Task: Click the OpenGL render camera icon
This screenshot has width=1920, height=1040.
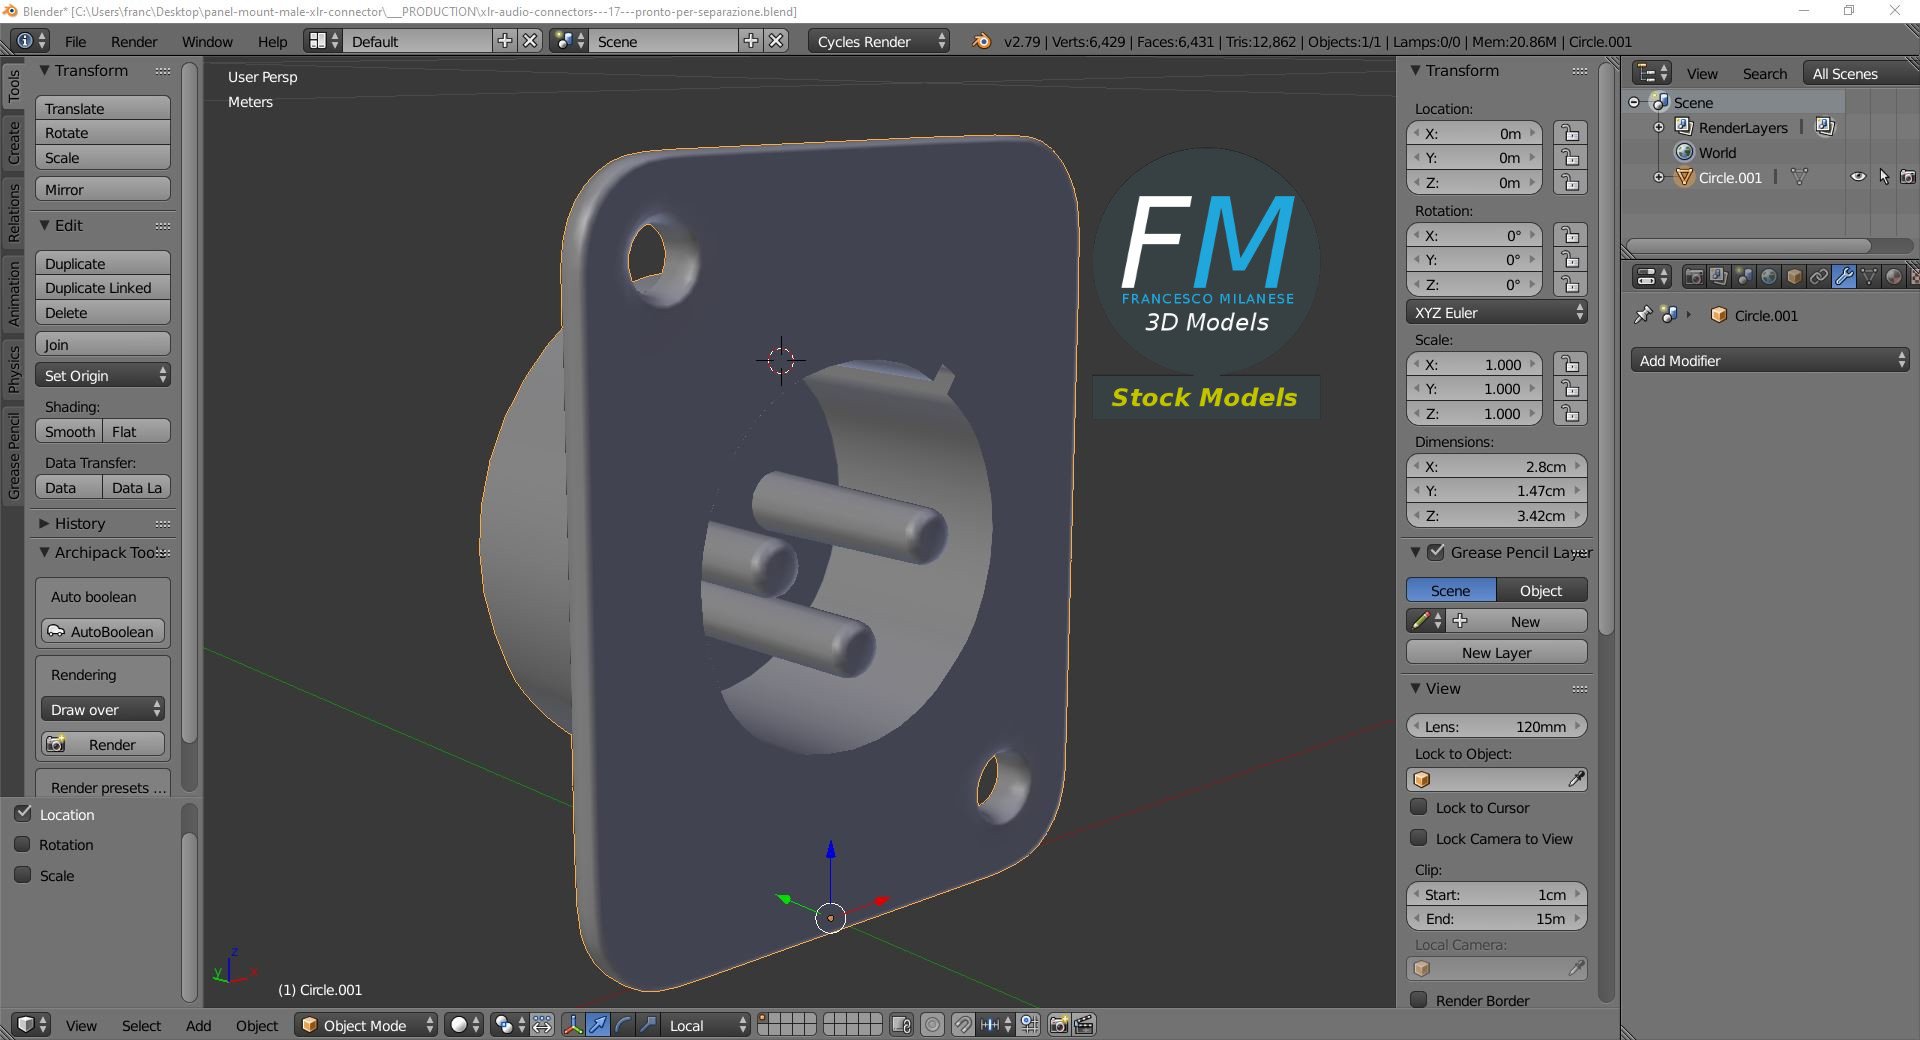Action: point(1058,1025)
